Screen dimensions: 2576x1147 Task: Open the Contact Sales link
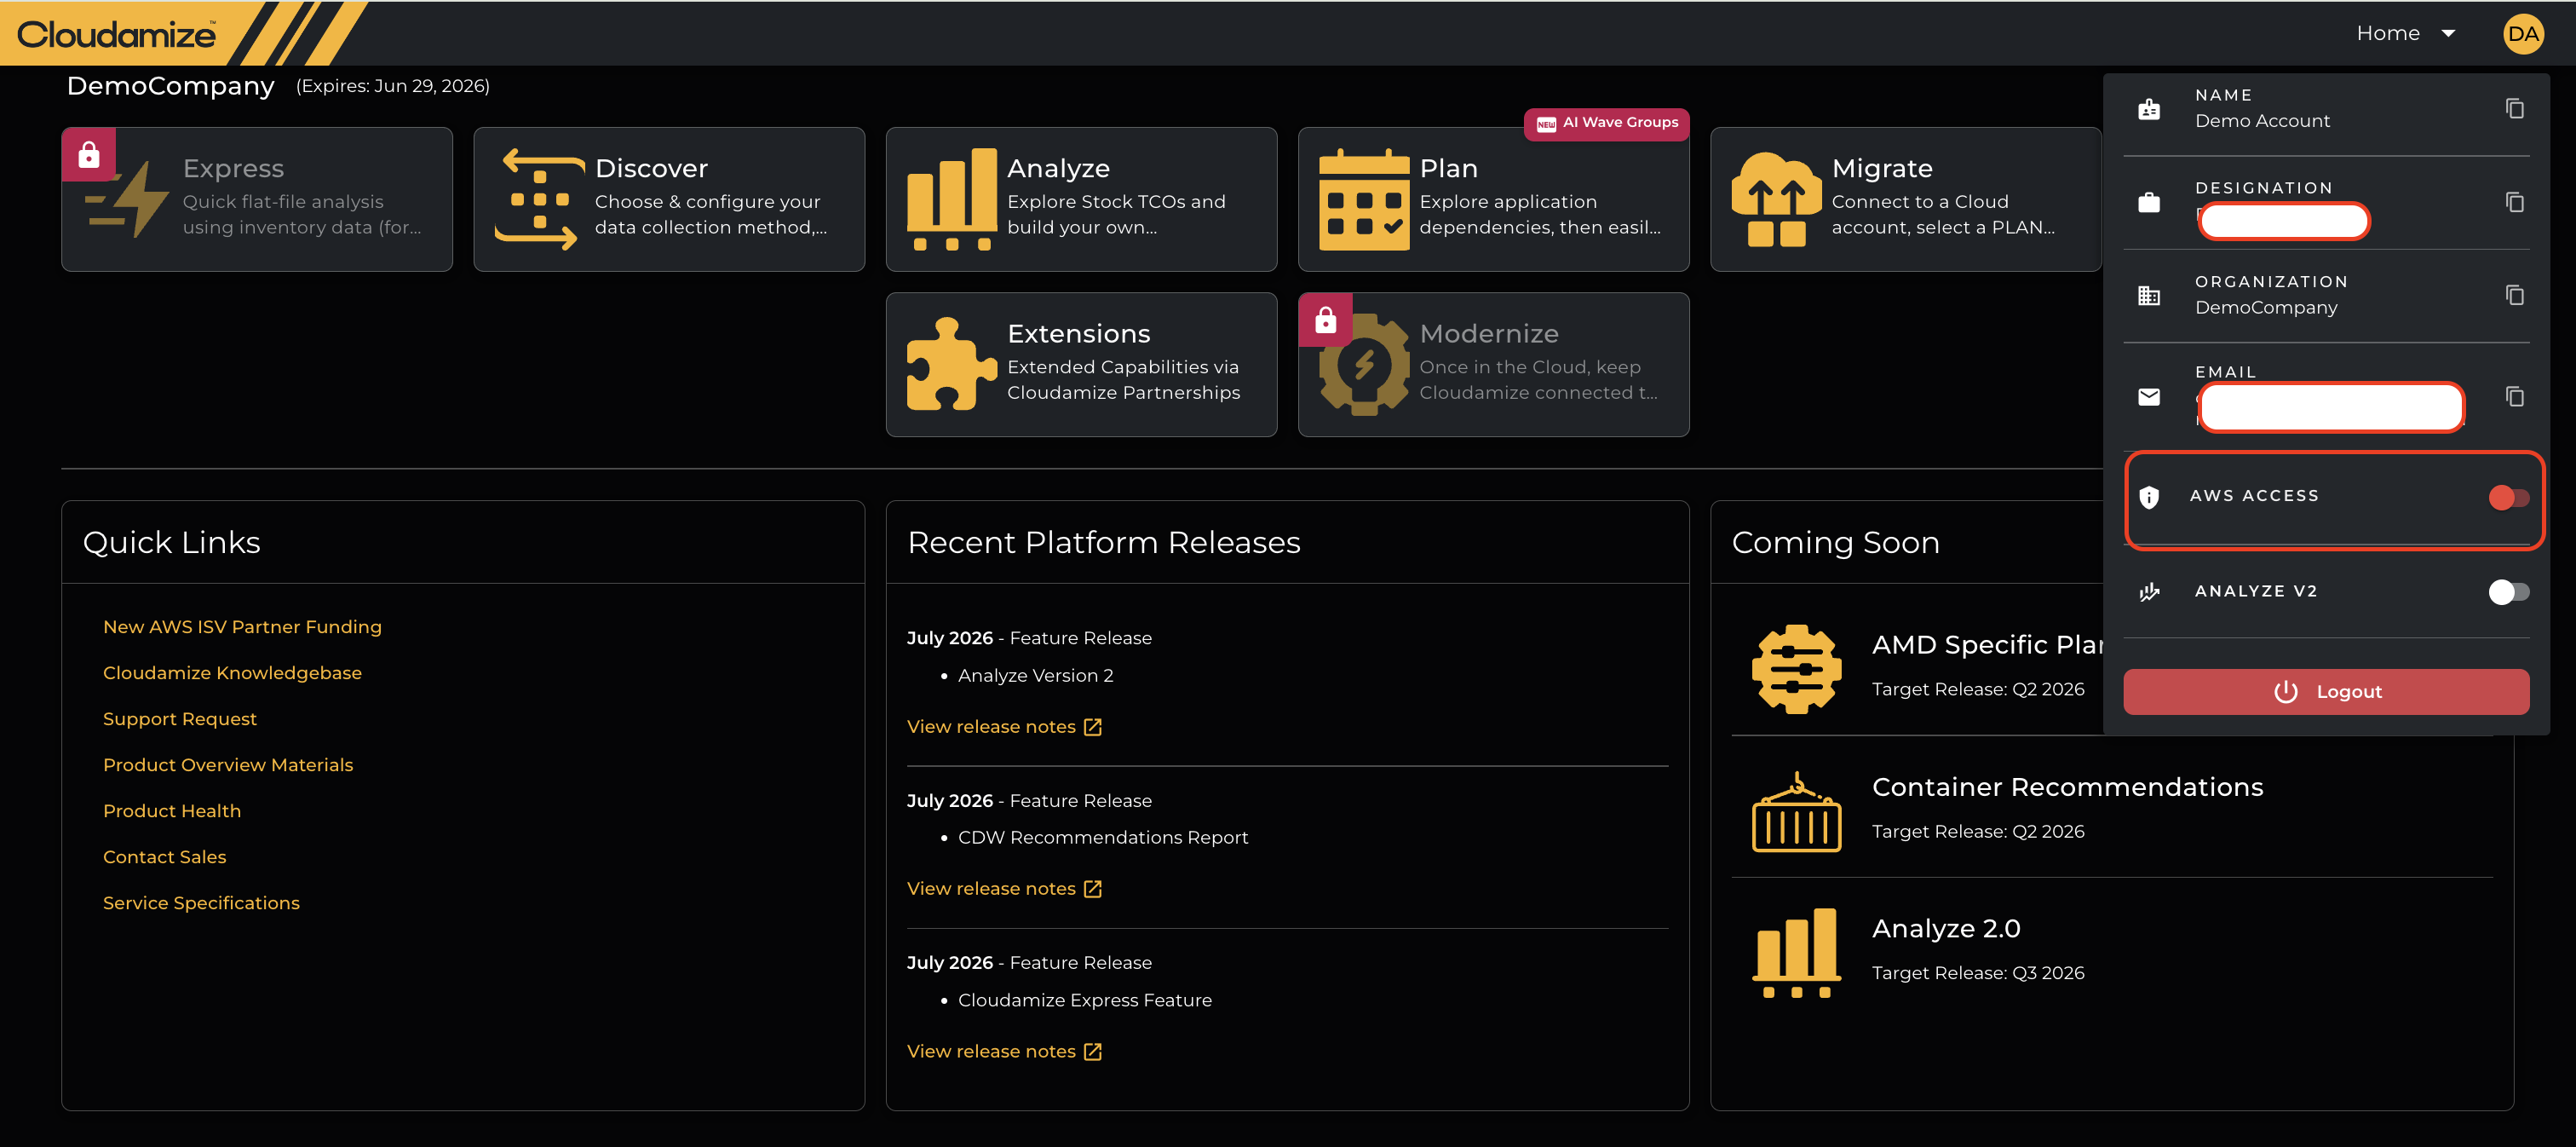click(165, 857)
